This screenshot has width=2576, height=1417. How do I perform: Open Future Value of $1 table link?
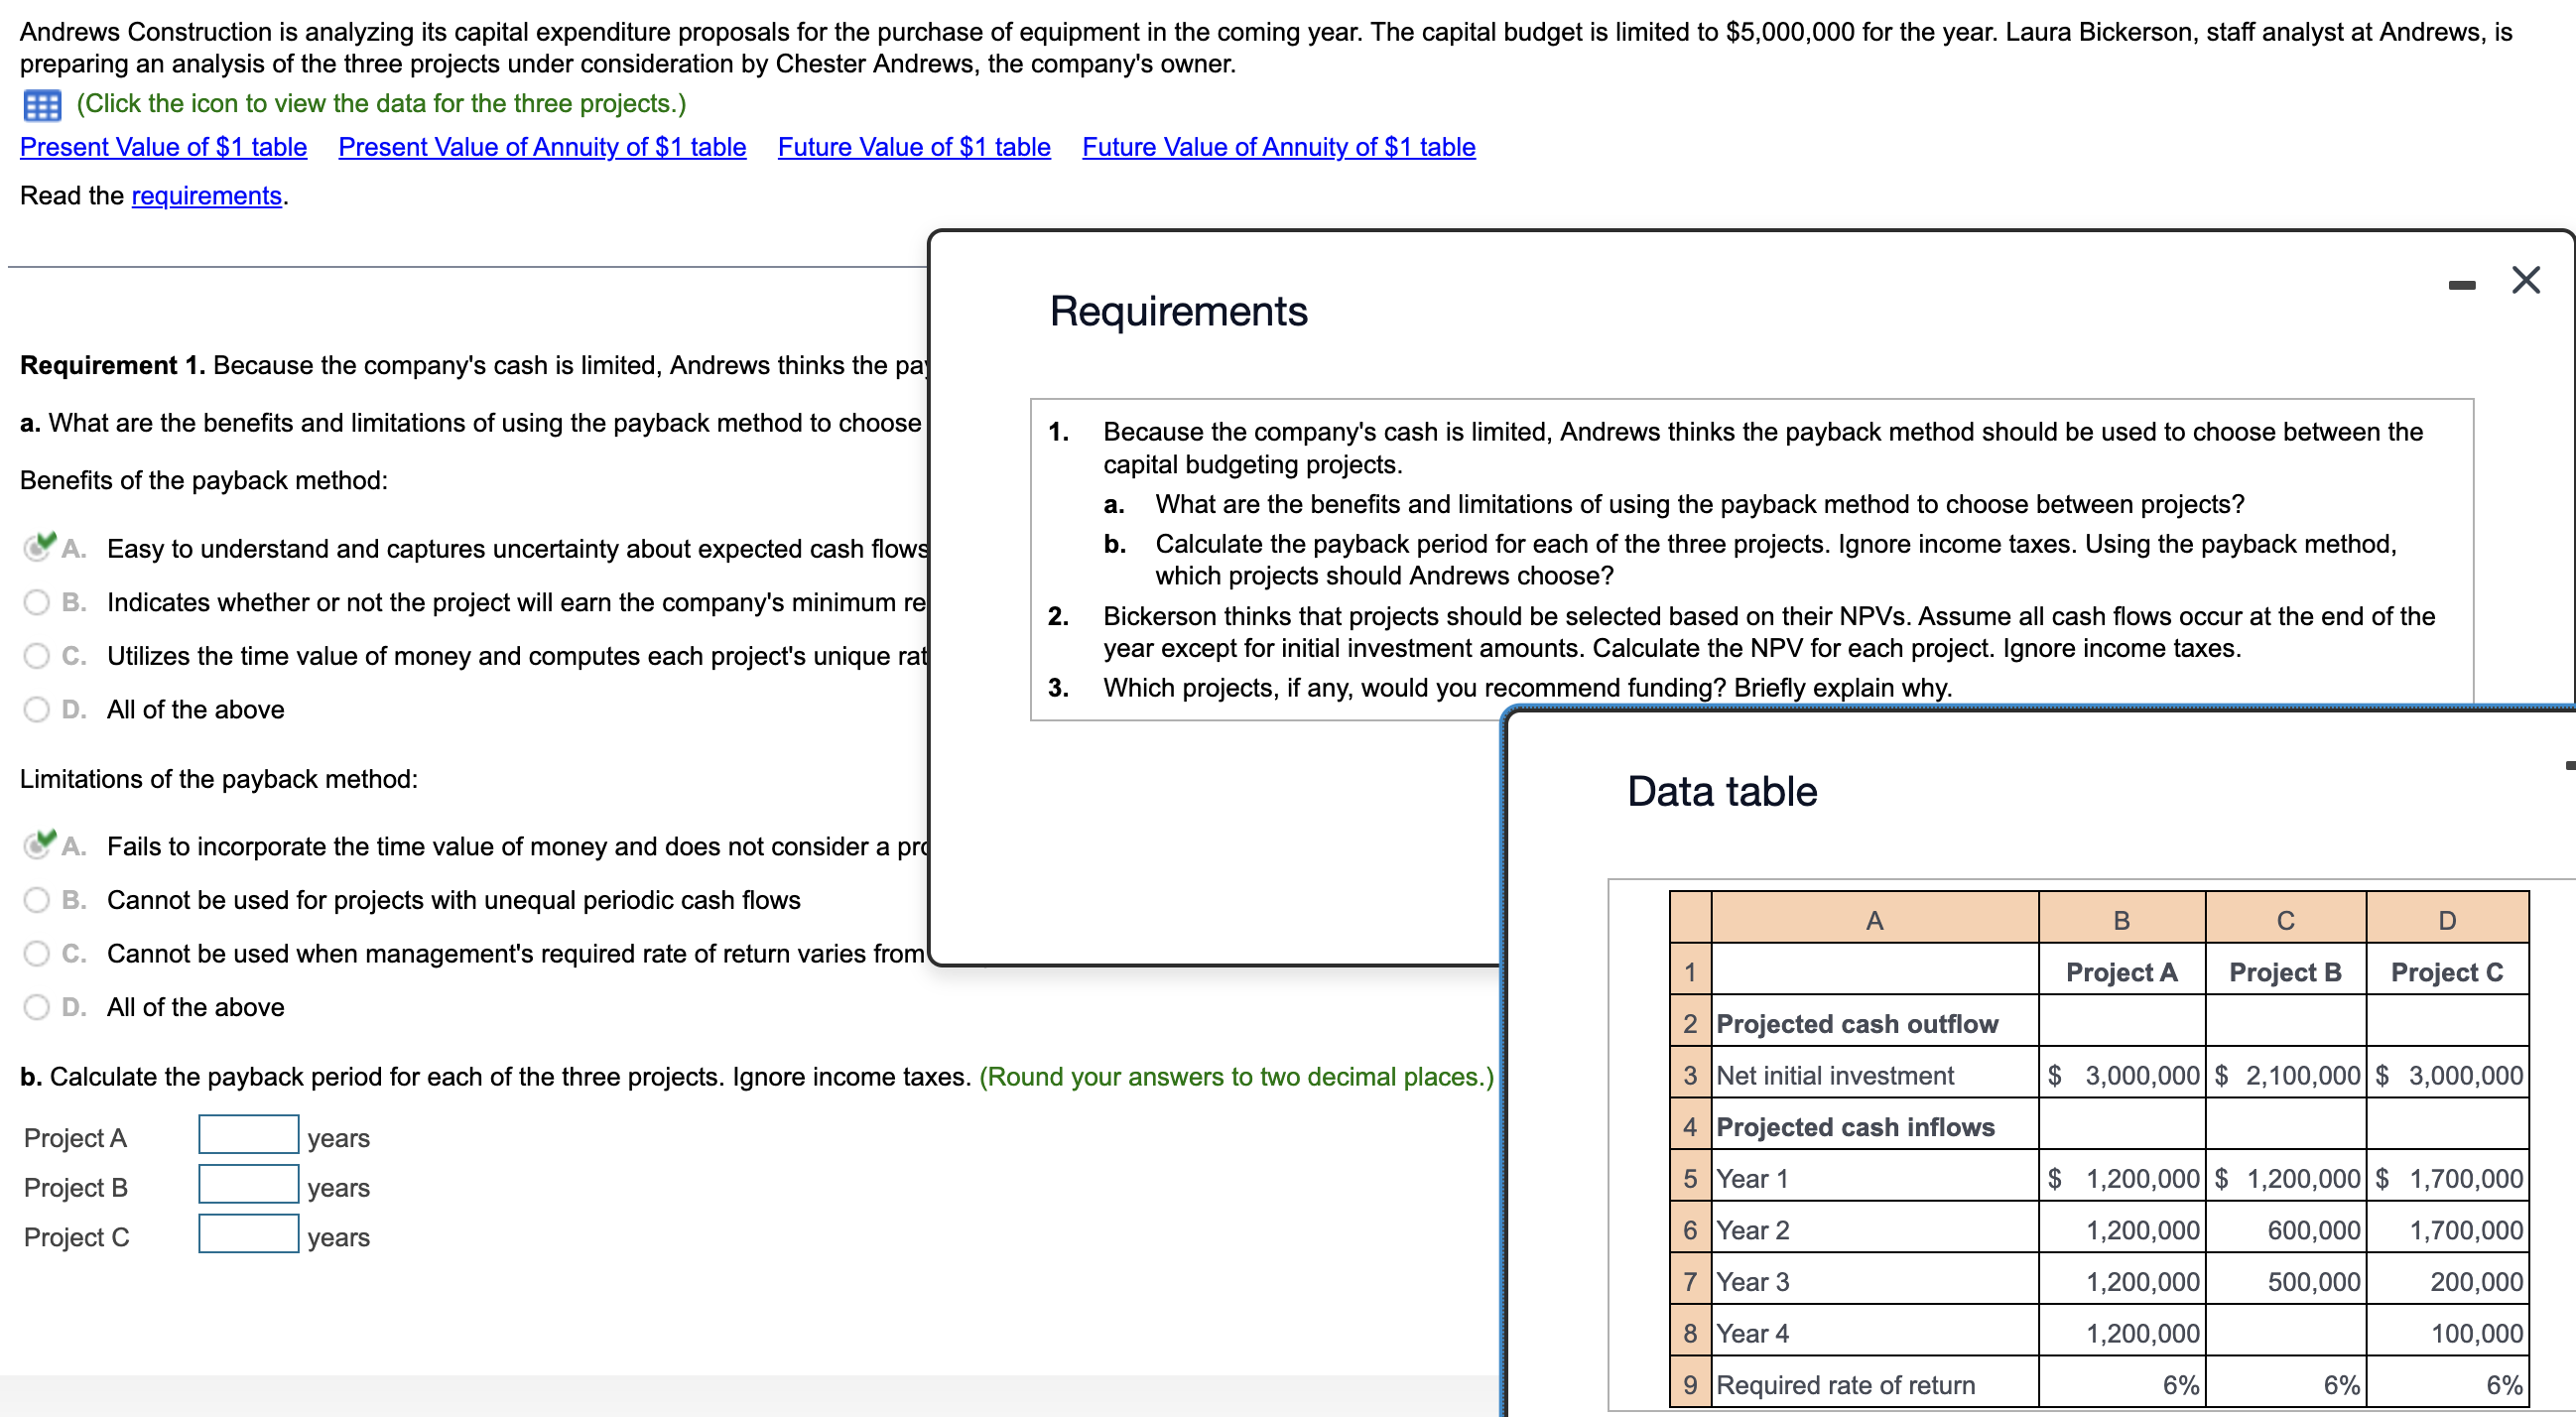[x=913, y=147]
